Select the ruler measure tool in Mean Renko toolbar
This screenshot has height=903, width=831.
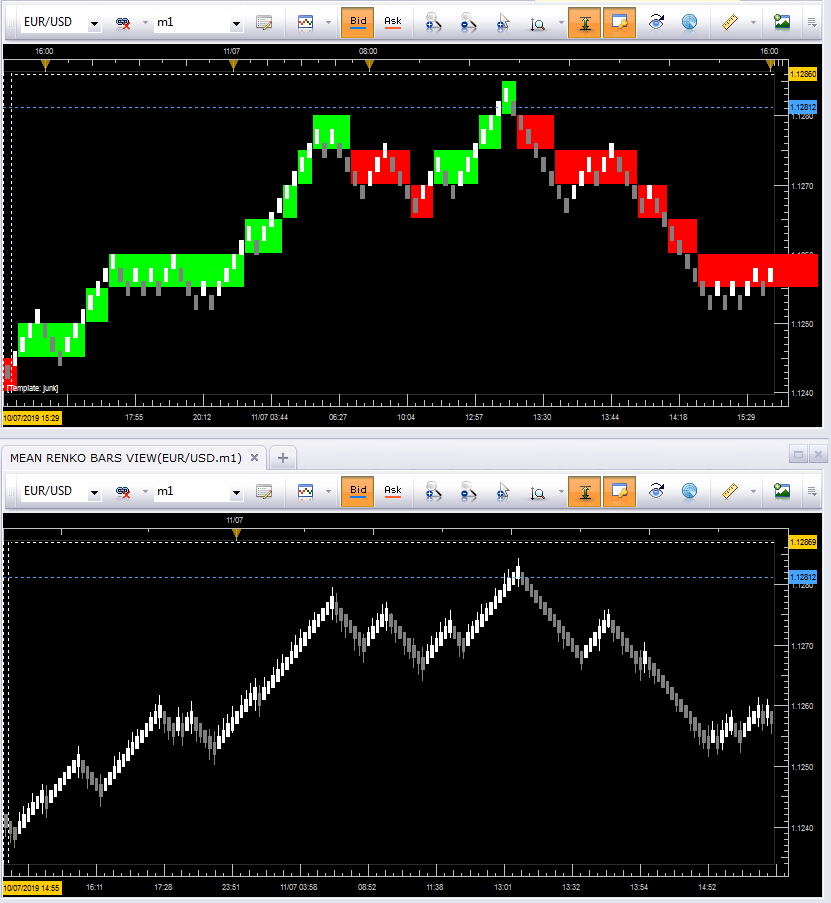(x=730, y=492)
